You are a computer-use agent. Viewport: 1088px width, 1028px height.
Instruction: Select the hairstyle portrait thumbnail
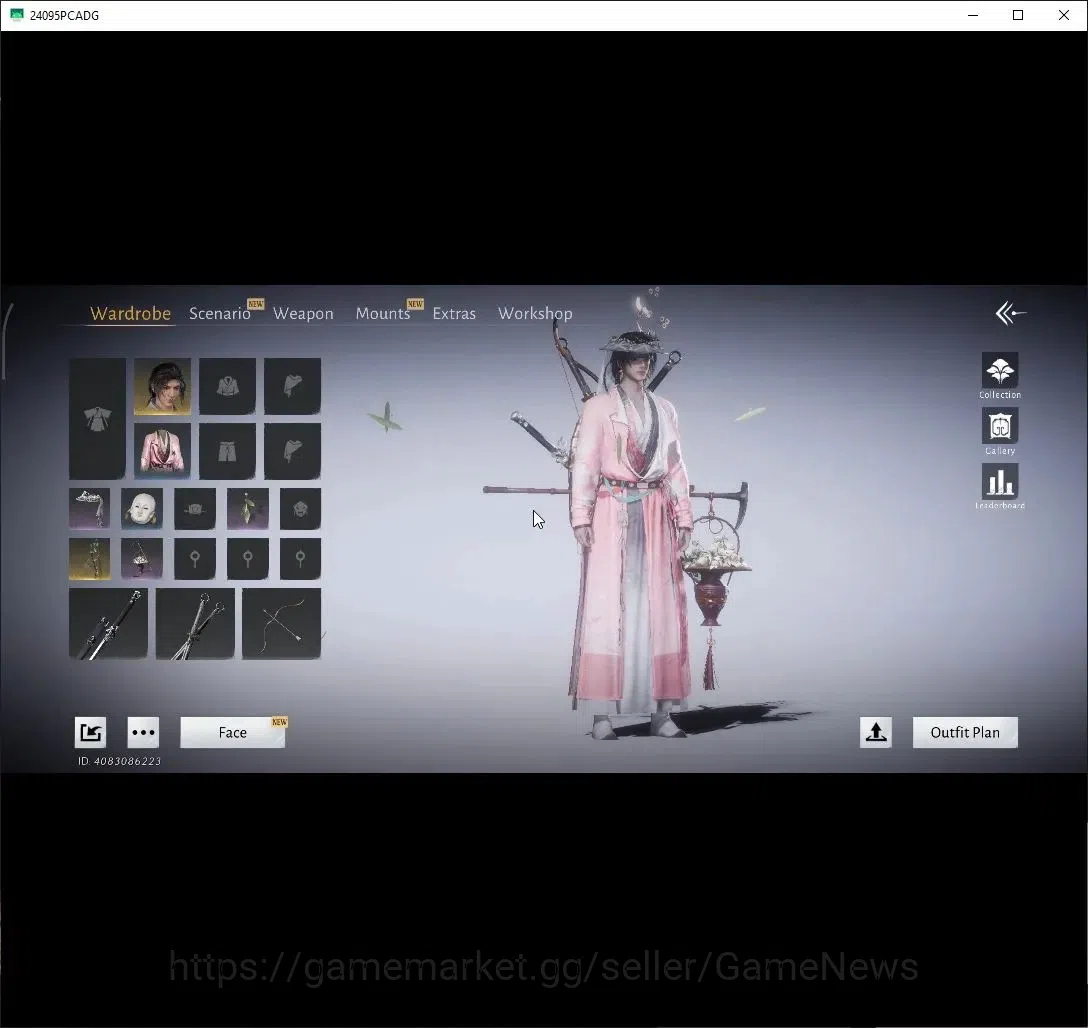click(162, 386)
